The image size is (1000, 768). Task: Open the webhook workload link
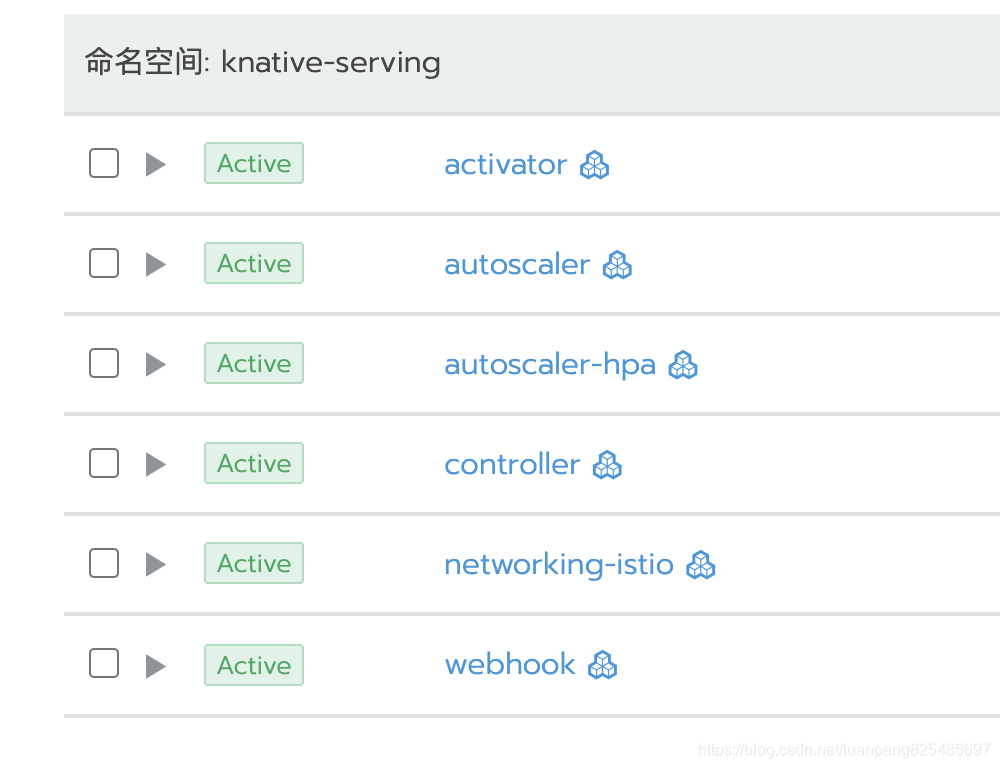pos(510,665)
